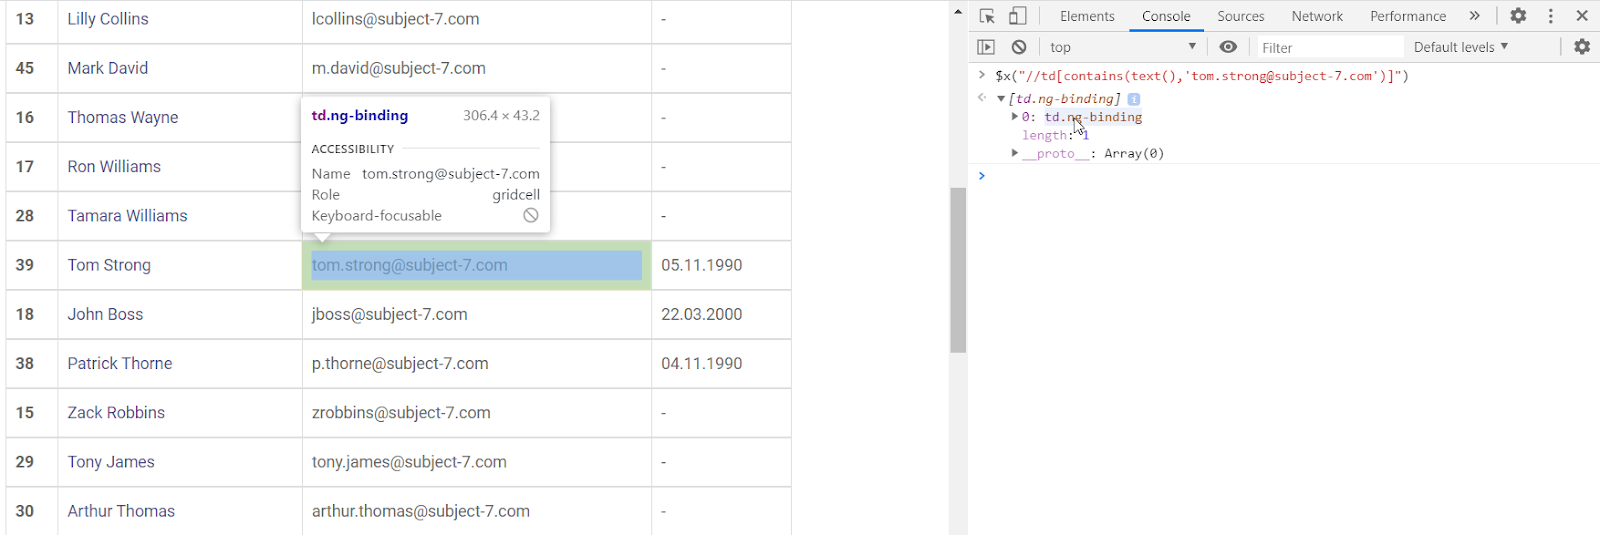Show the console sidebar panel
Viewport: 1600px width, 535px height.
pyautogui.click(x=986, y=47)
